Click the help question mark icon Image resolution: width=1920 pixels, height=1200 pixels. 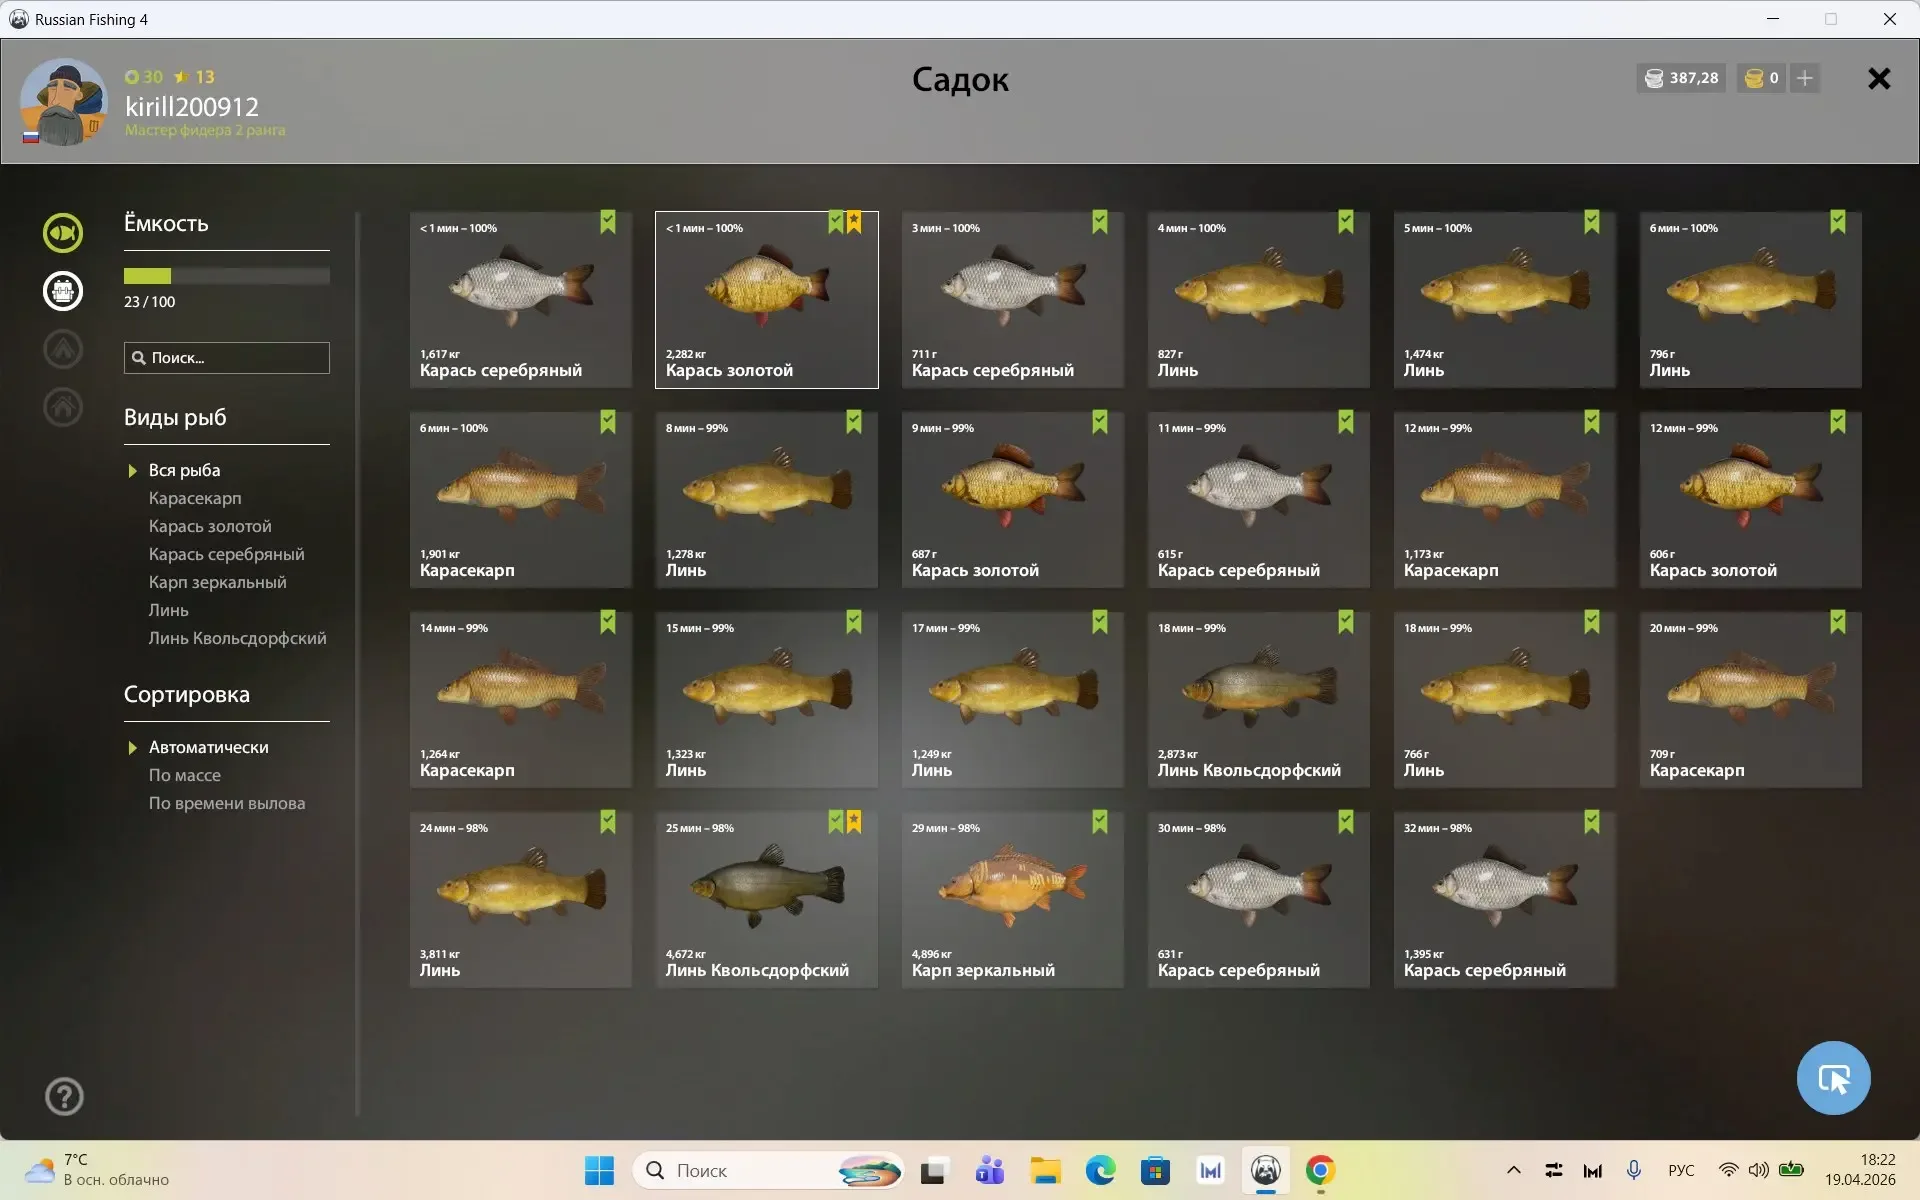tap(64, 1097)
